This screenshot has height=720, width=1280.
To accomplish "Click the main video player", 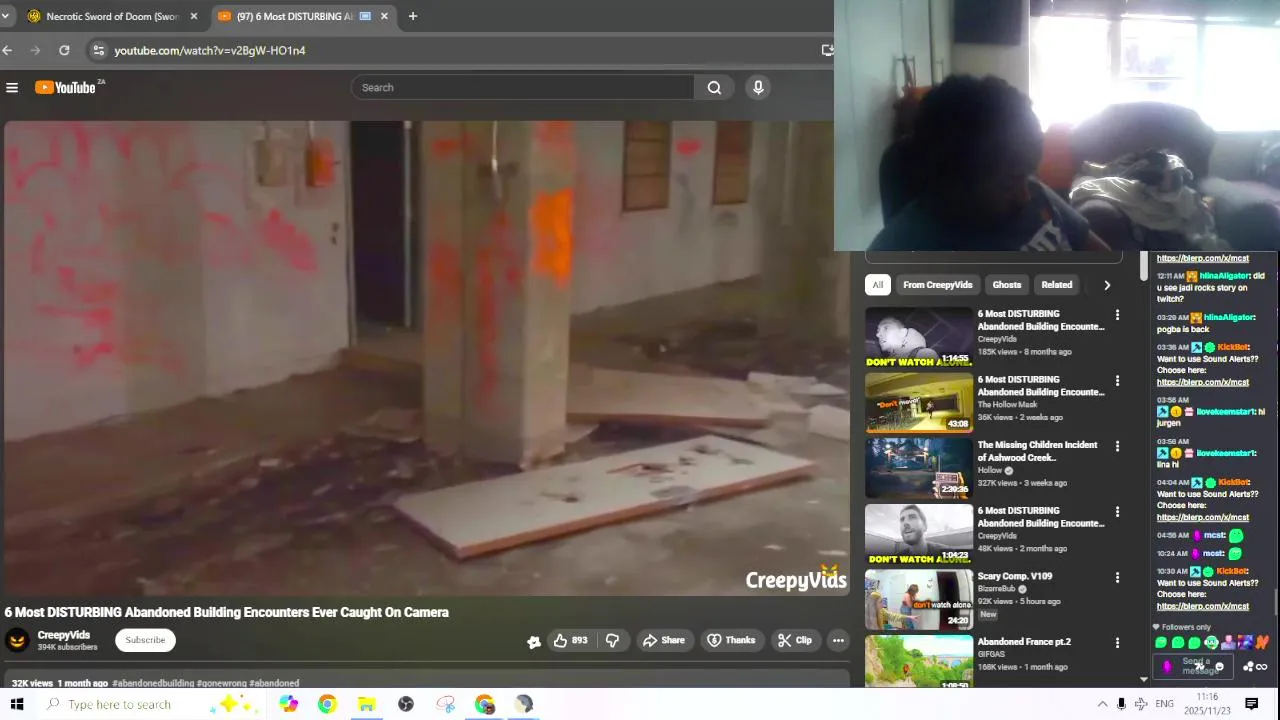I will [x=425, y=358].
